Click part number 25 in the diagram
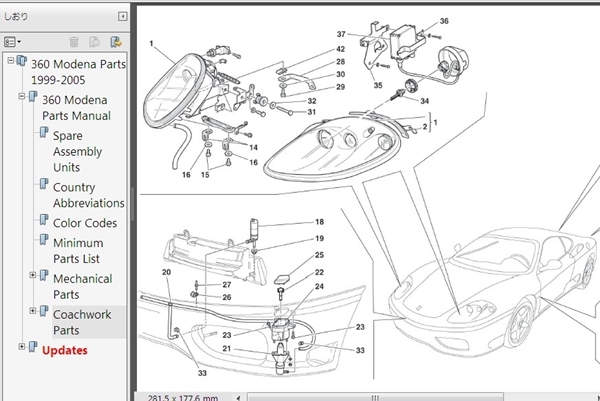Image resolution: width=600 pixels, height=401 pixels. 319,255
